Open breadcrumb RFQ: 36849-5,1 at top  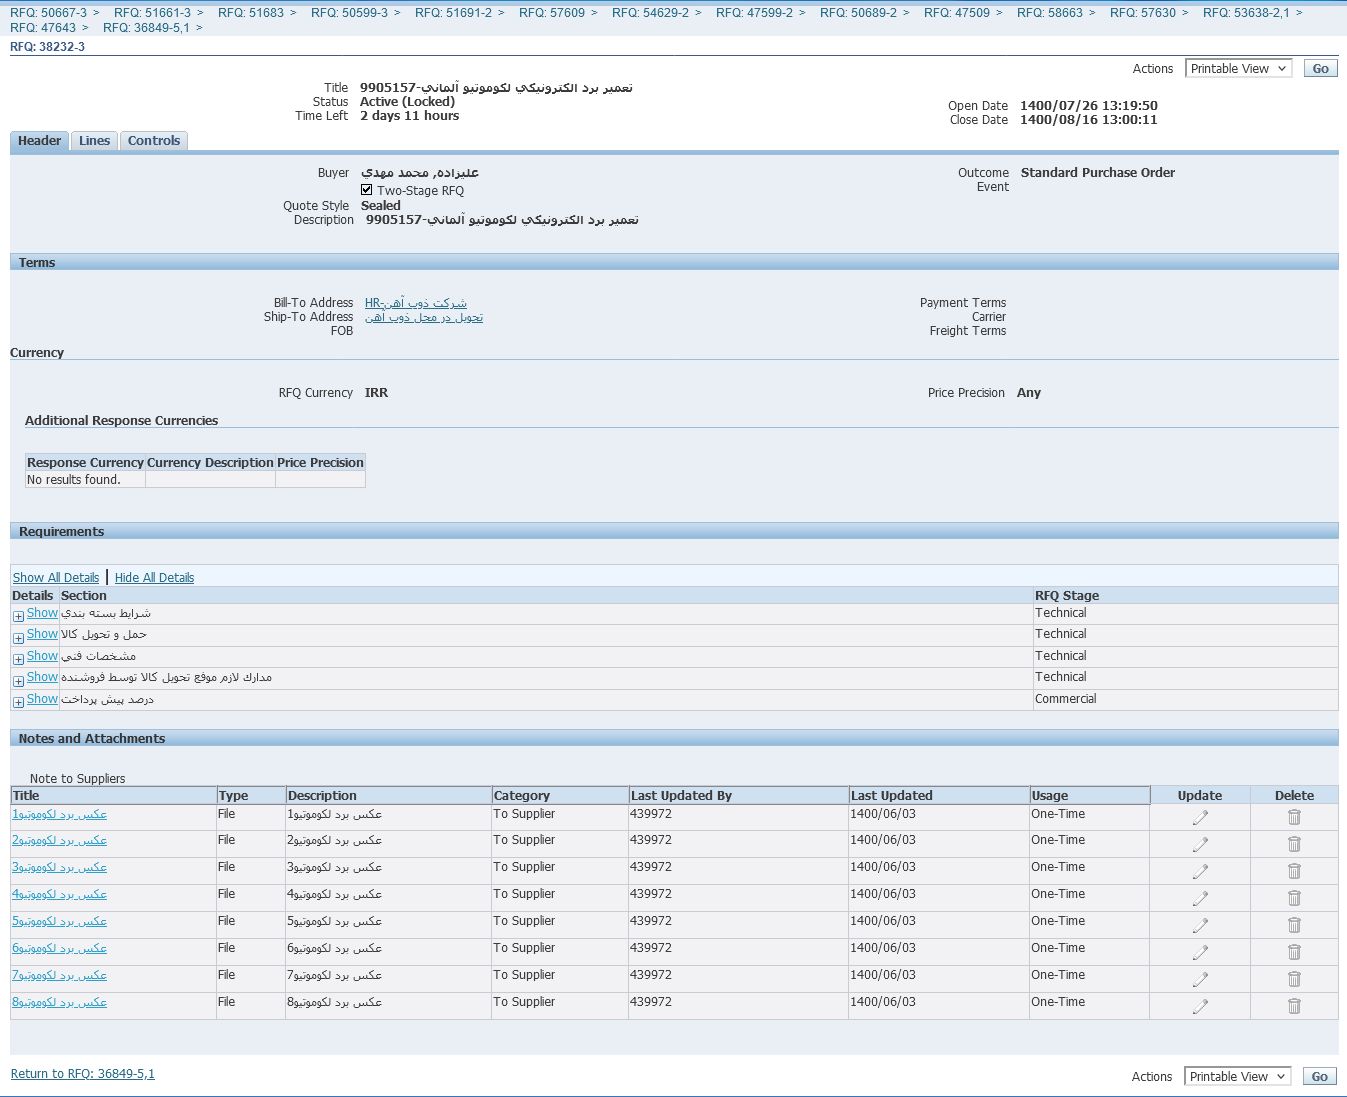(146, 28)
